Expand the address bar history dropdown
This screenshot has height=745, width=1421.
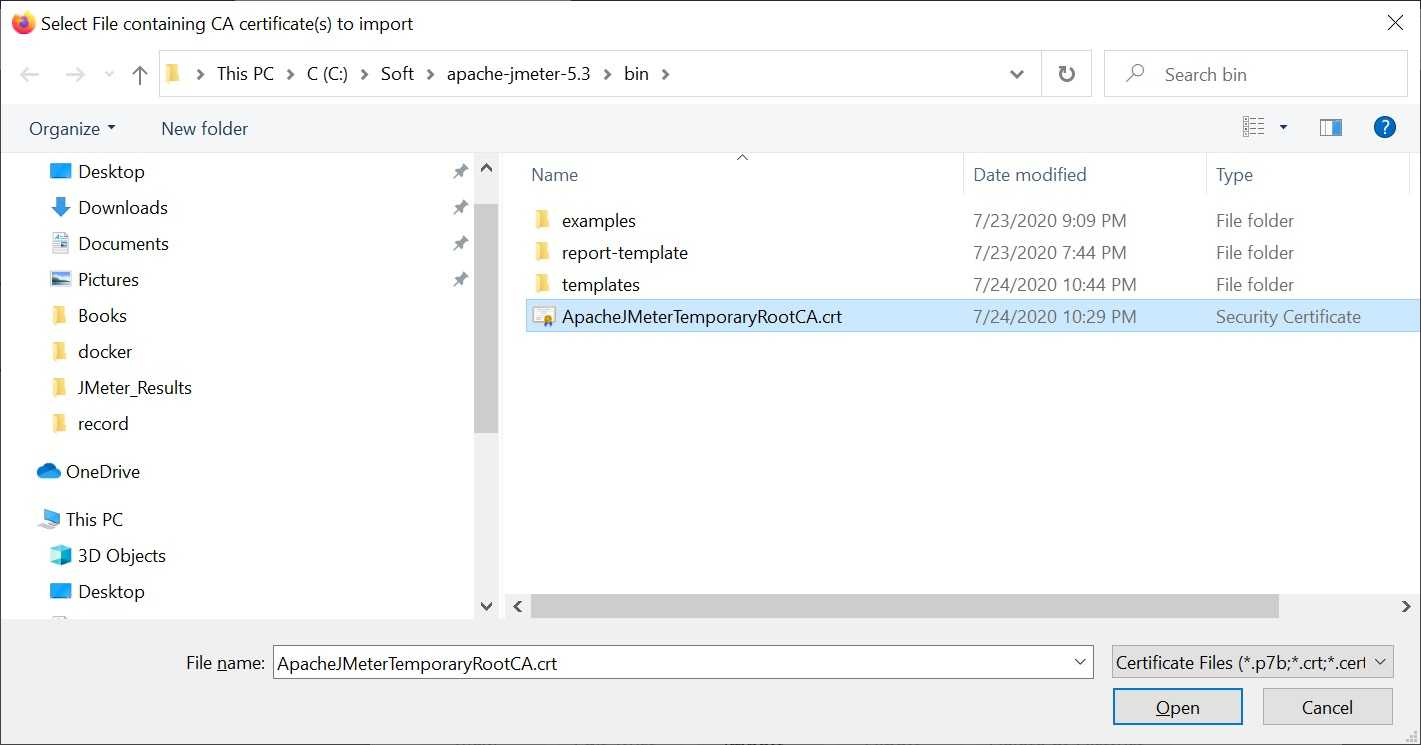[x=1016, y=75]
